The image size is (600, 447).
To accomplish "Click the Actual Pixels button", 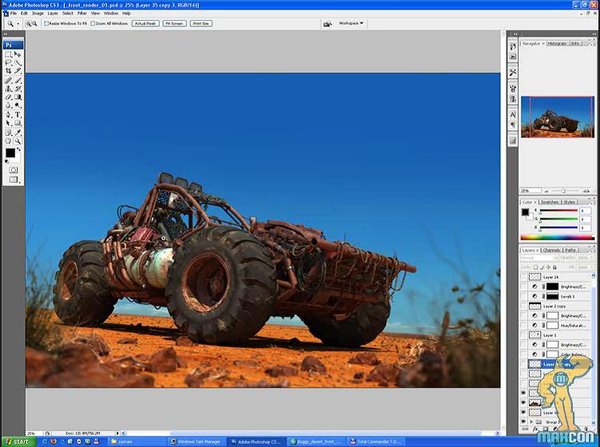I will pos(145,24).
